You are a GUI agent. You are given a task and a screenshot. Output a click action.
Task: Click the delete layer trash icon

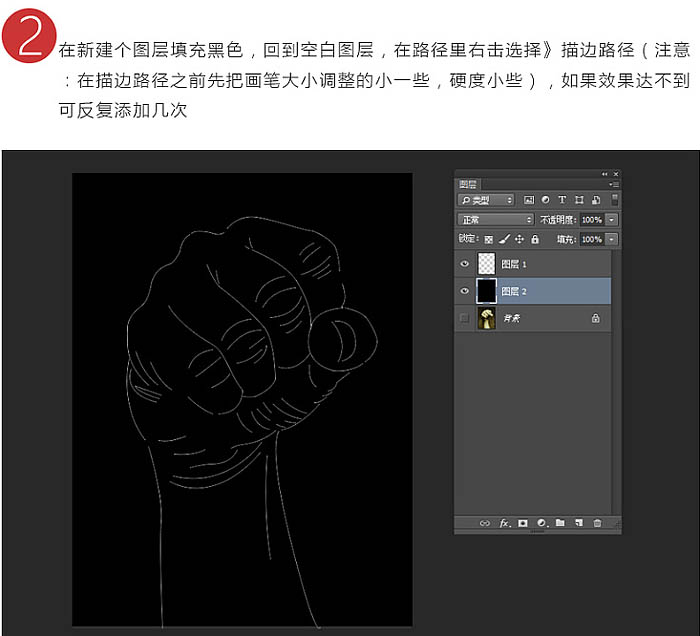tap(597, 523)
